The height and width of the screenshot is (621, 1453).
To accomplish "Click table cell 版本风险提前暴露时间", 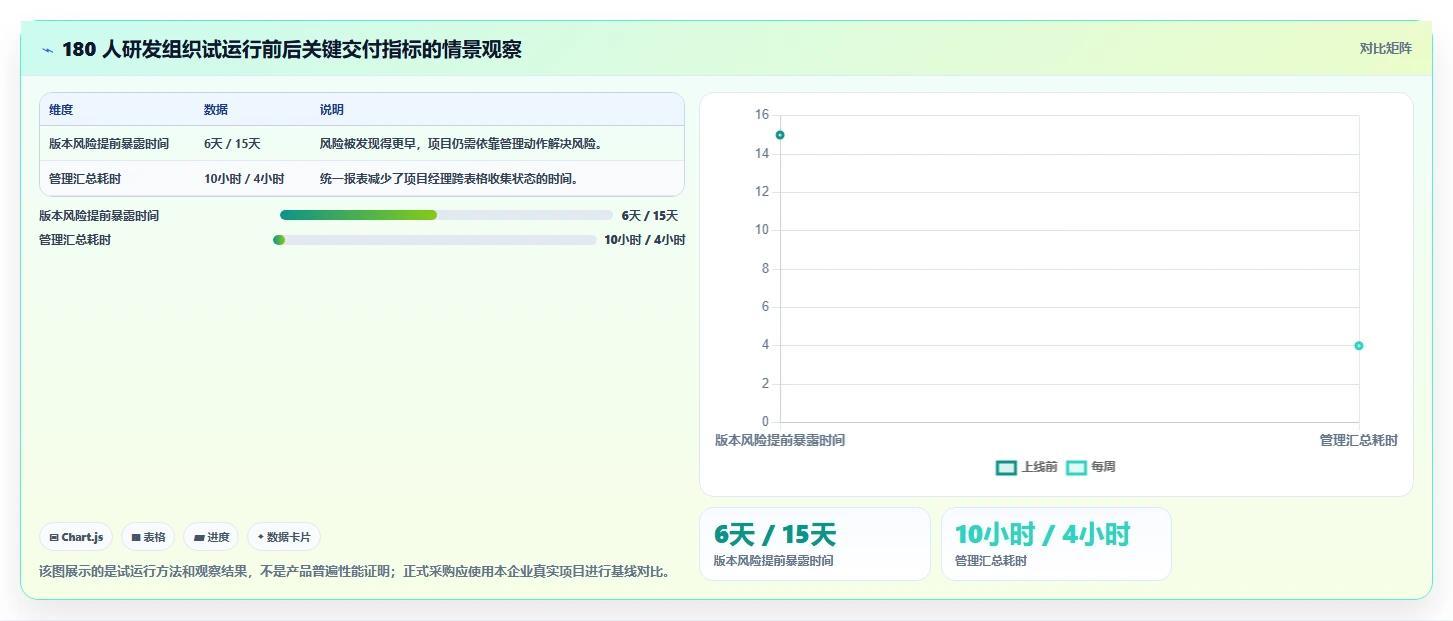I will 109,144.
